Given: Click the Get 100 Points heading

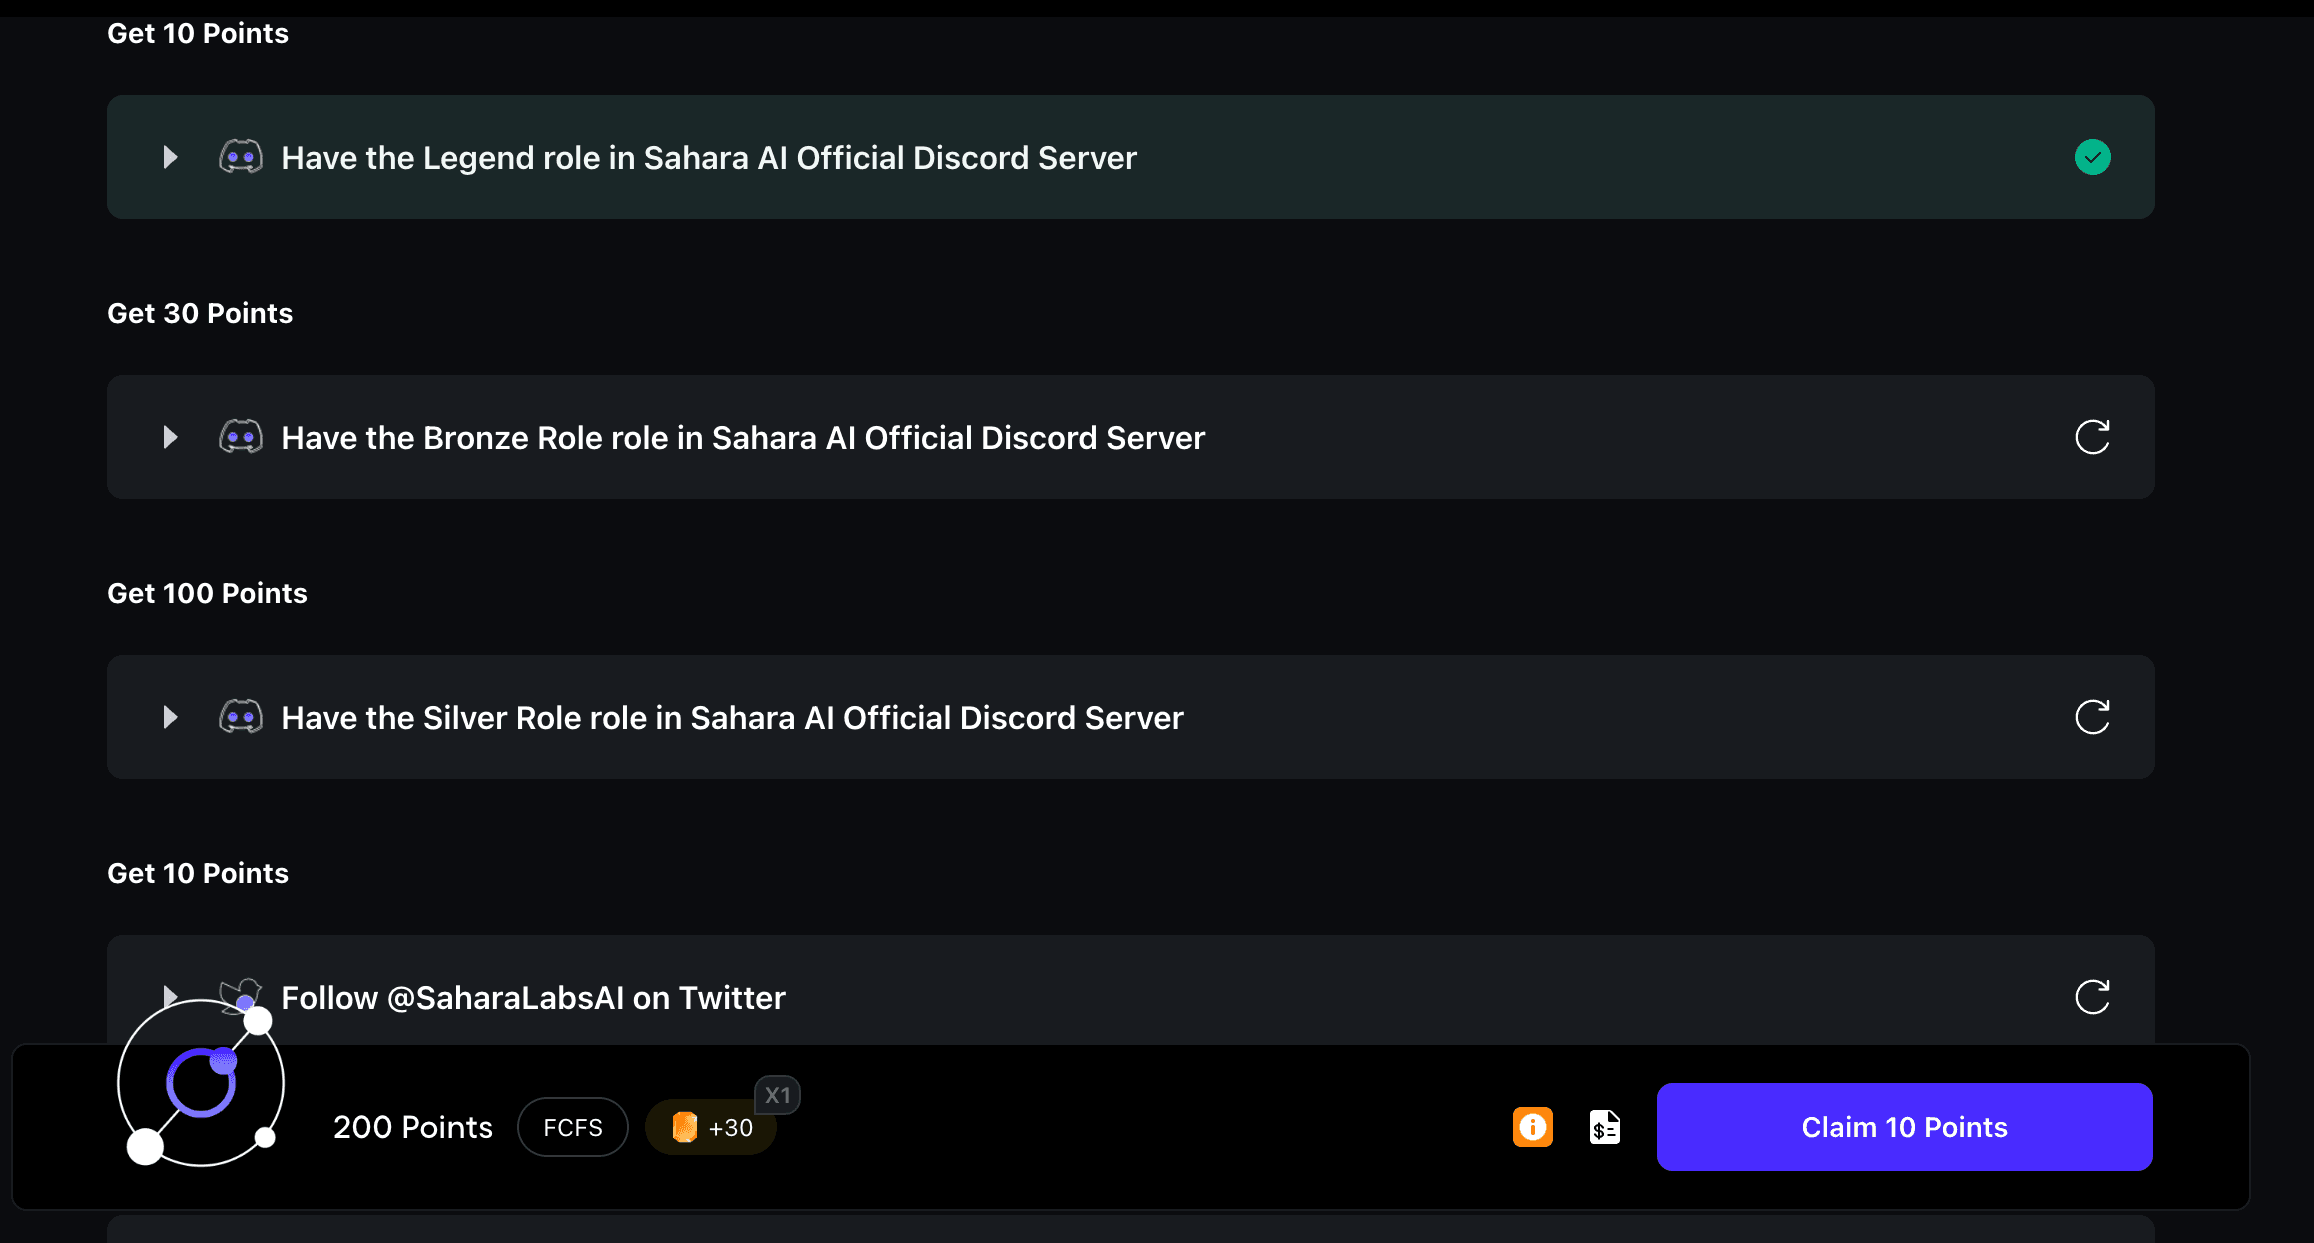Looking at the screenshot, I should tap(207, 593).
